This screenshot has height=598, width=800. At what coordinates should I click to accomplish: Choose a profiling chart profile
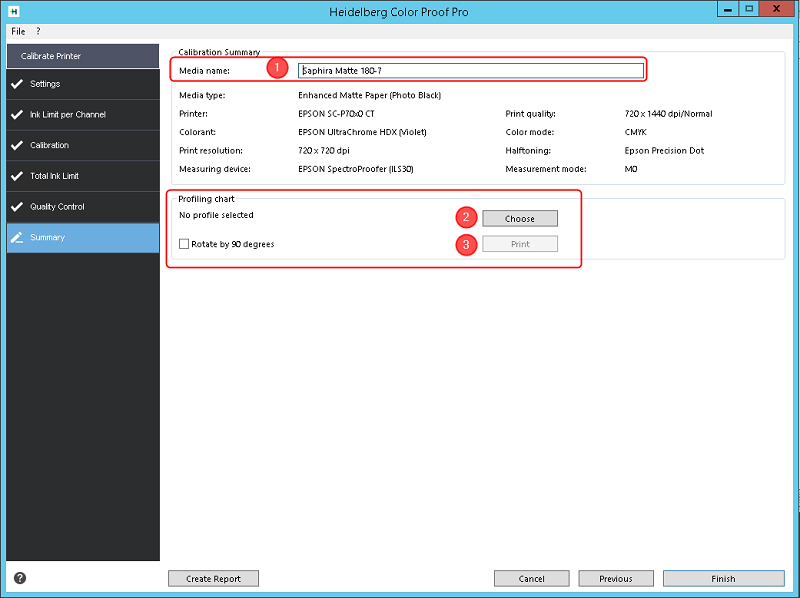coord(520,218)
